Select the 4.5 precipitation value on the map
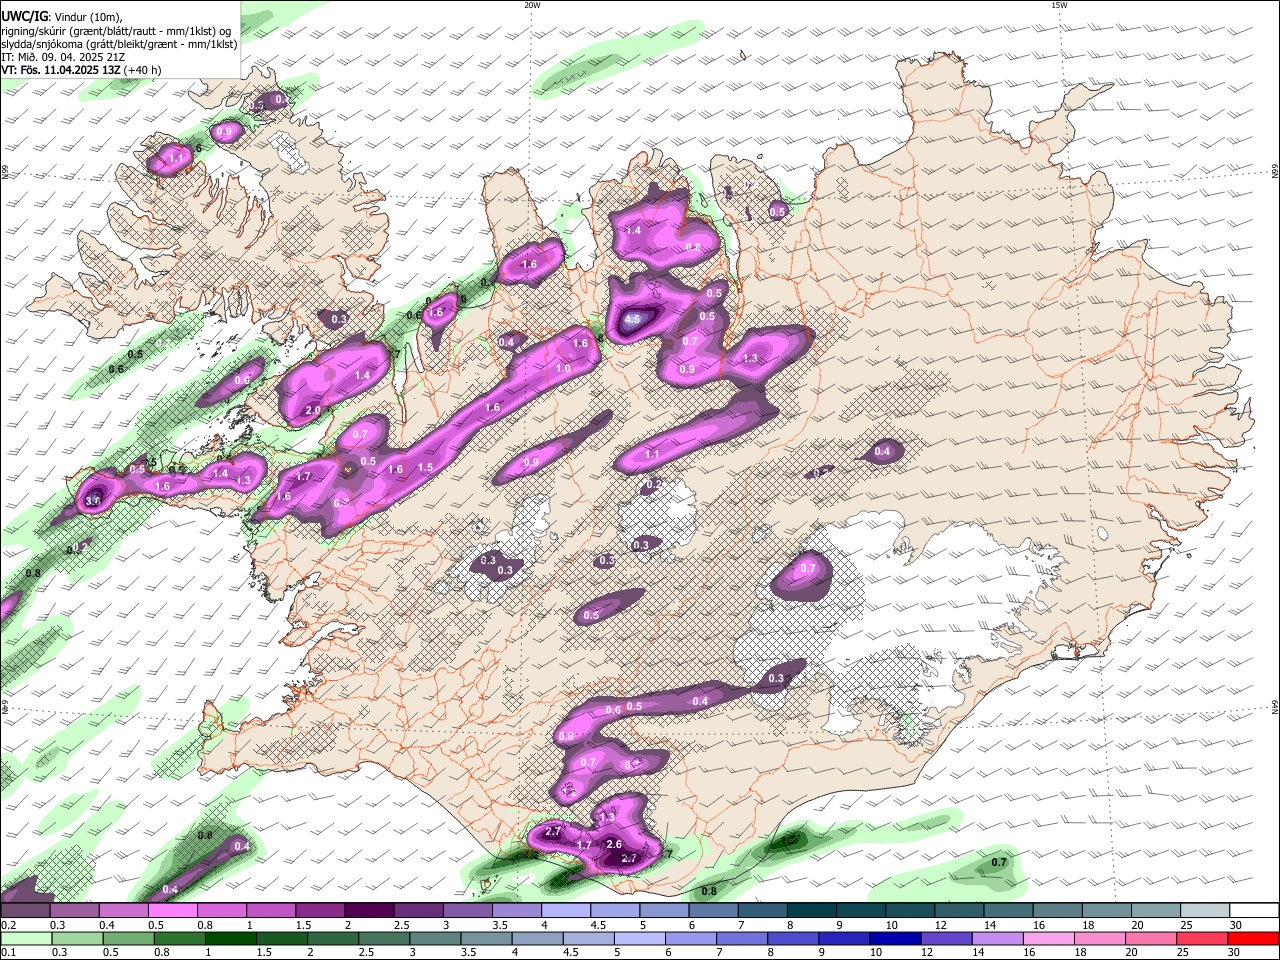The height and width of the screenshot is (960, 1280). click(x=632, y=320)
